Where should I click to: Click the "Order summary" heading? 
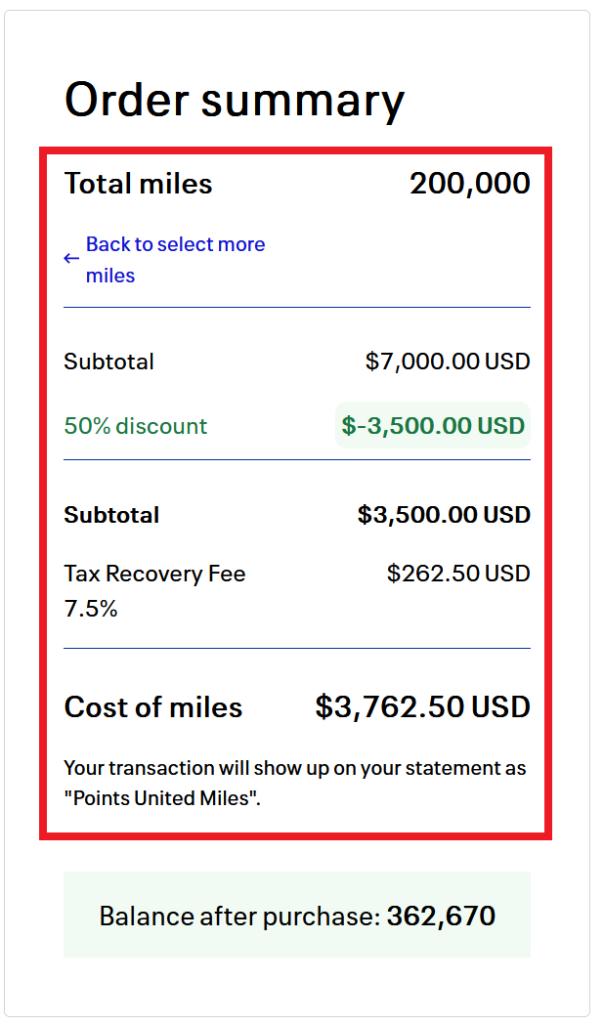click(234, 100)
